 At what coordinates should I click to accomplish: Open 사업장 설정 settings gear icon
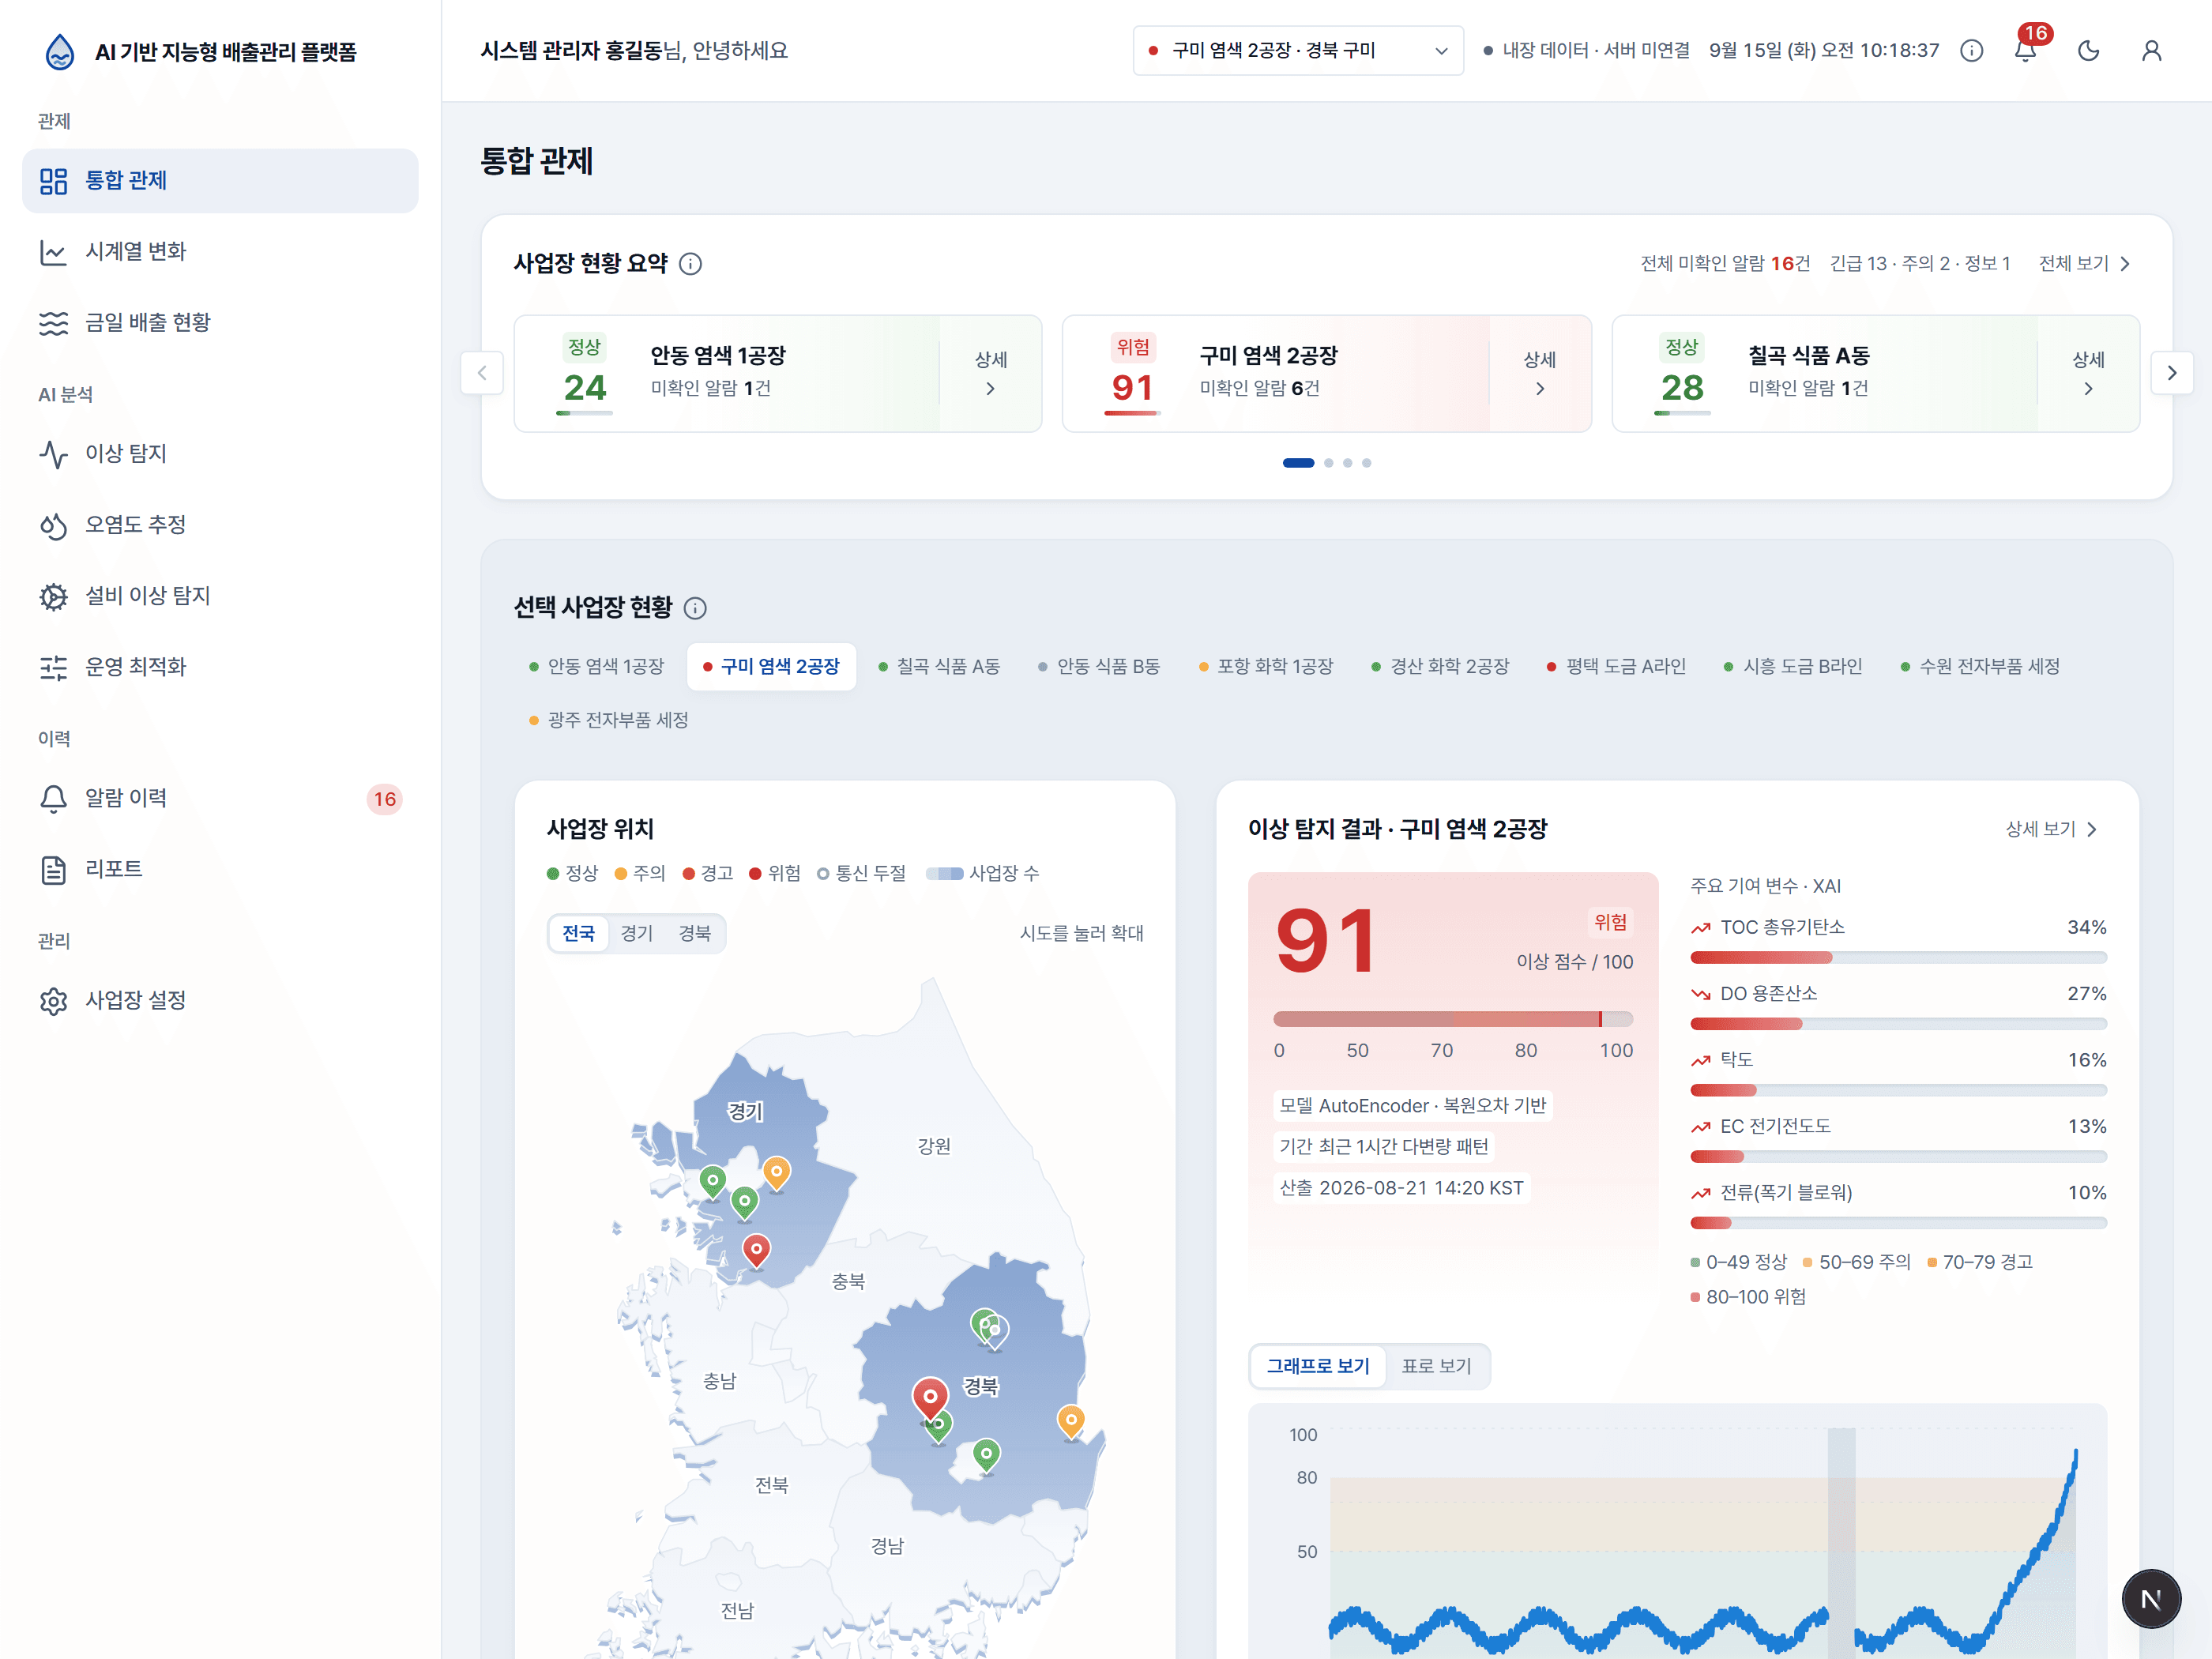(x=53, y=1000)
